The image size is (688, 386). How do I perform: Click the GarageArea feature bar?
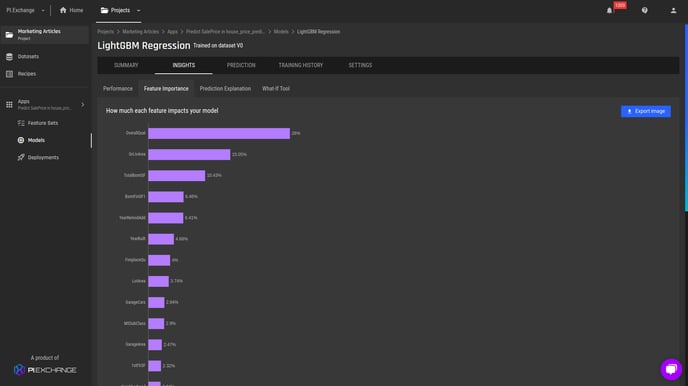[x=155, y=345]
